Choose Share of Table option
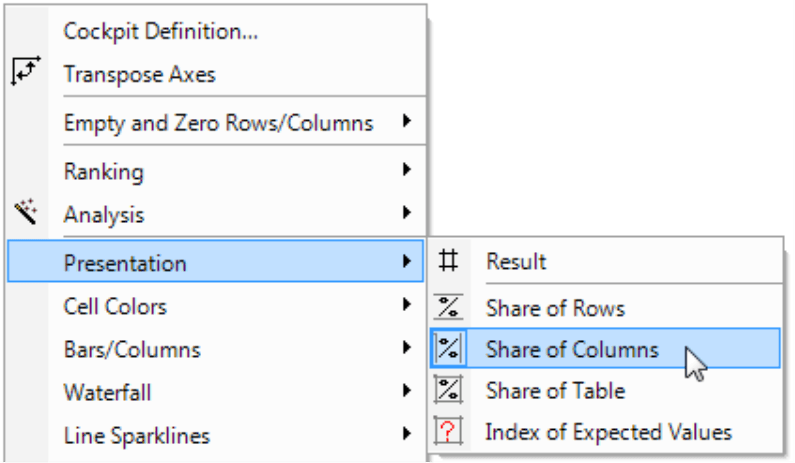 pos(605,390)
